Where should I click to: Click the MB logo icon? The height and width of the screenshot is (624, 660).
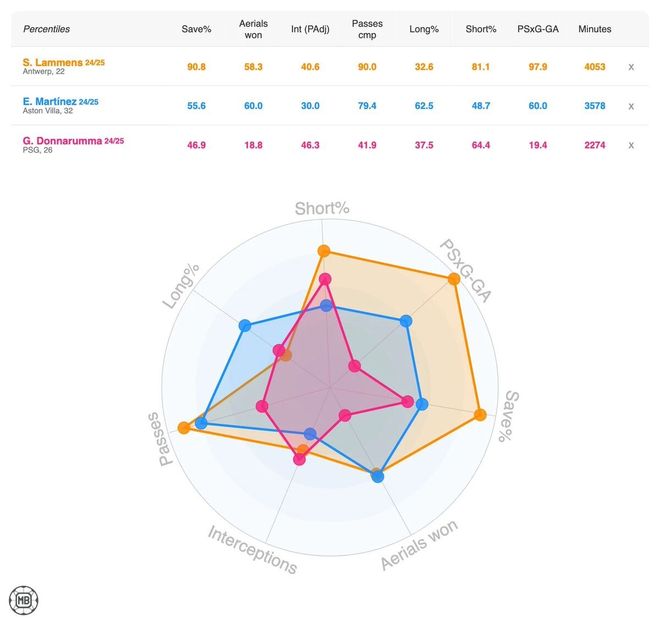tap(24, 599)
